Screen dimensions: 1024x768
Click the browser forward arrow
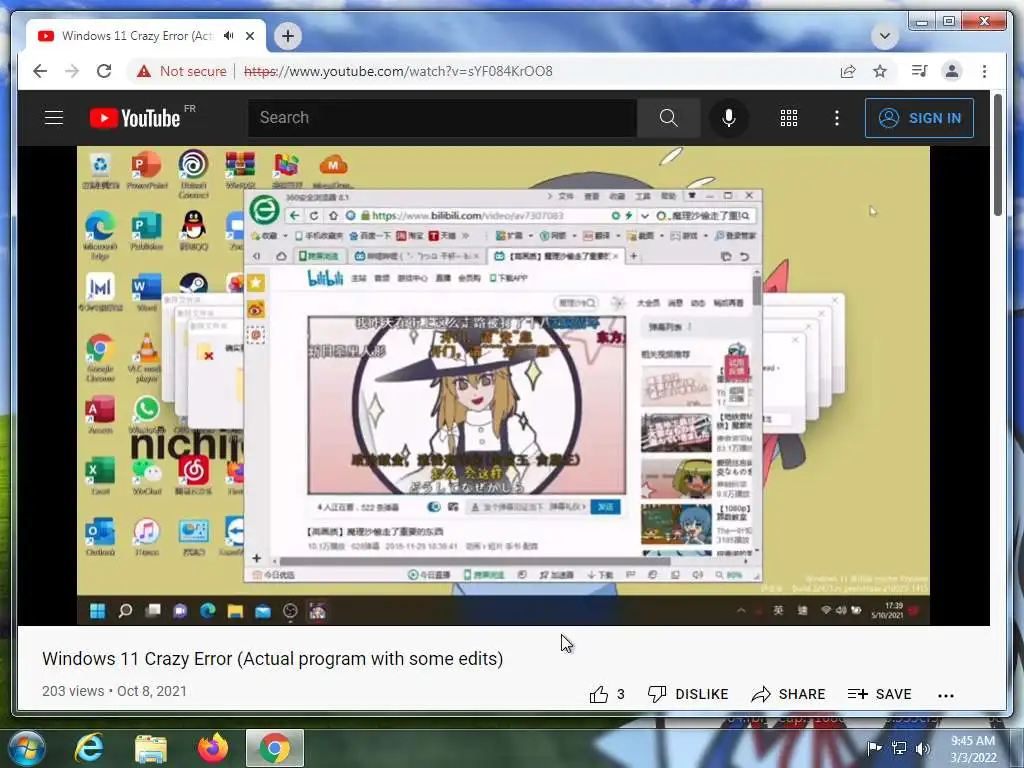click(72, 71)
